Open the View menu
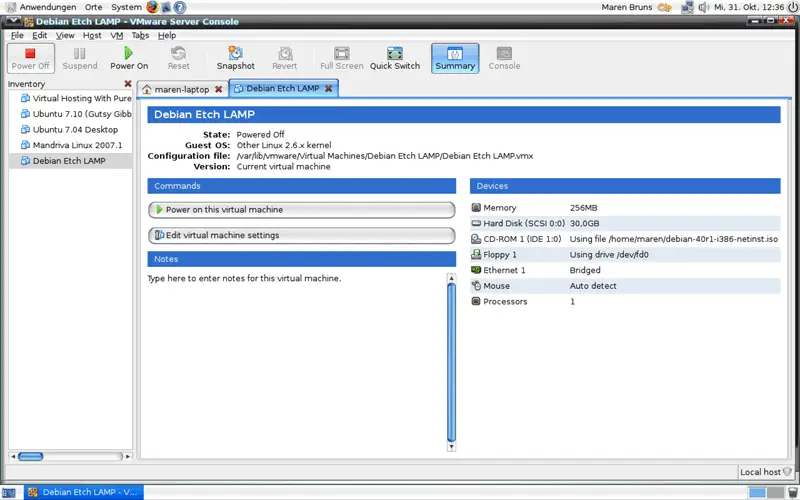800x500 pixels. click(x=65, y=35)
